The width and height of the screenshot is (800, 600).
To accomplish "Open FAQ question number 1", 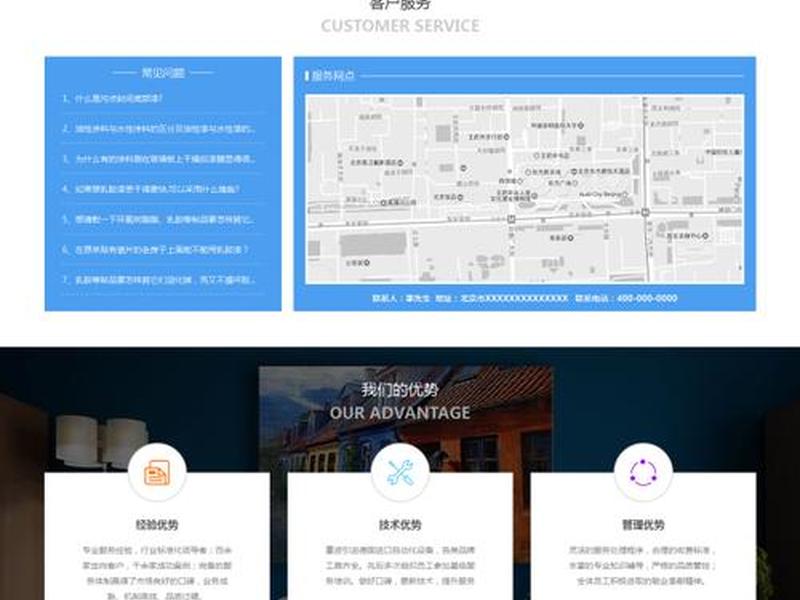I will pyautogui.click(x=112, y=98).
